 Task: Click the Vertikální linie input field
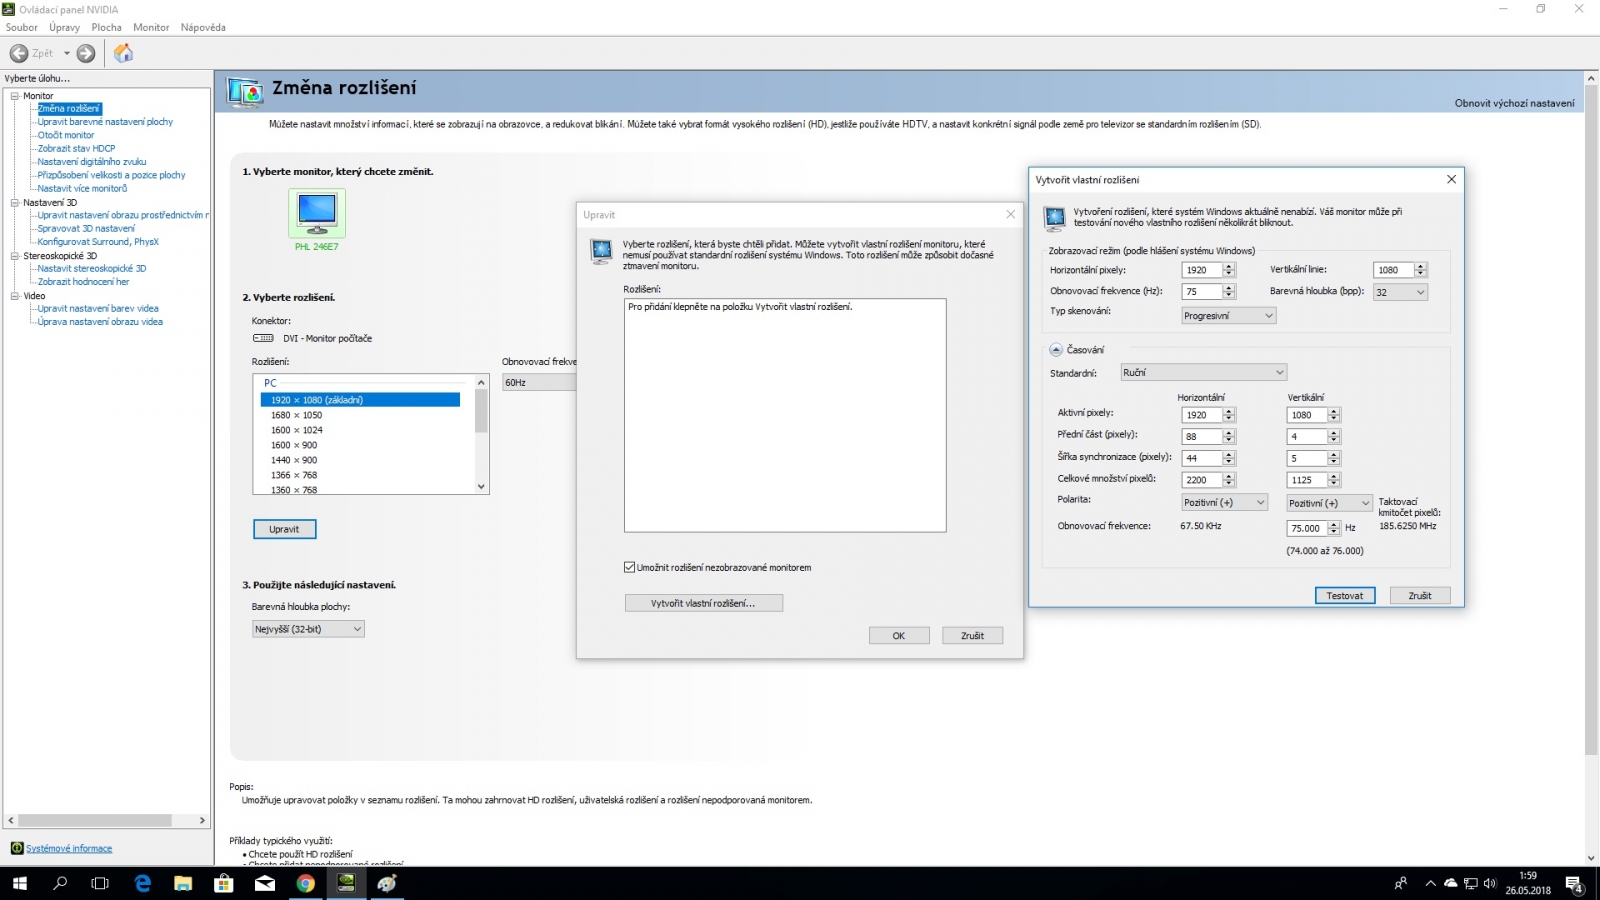(x=1393, y=270)
